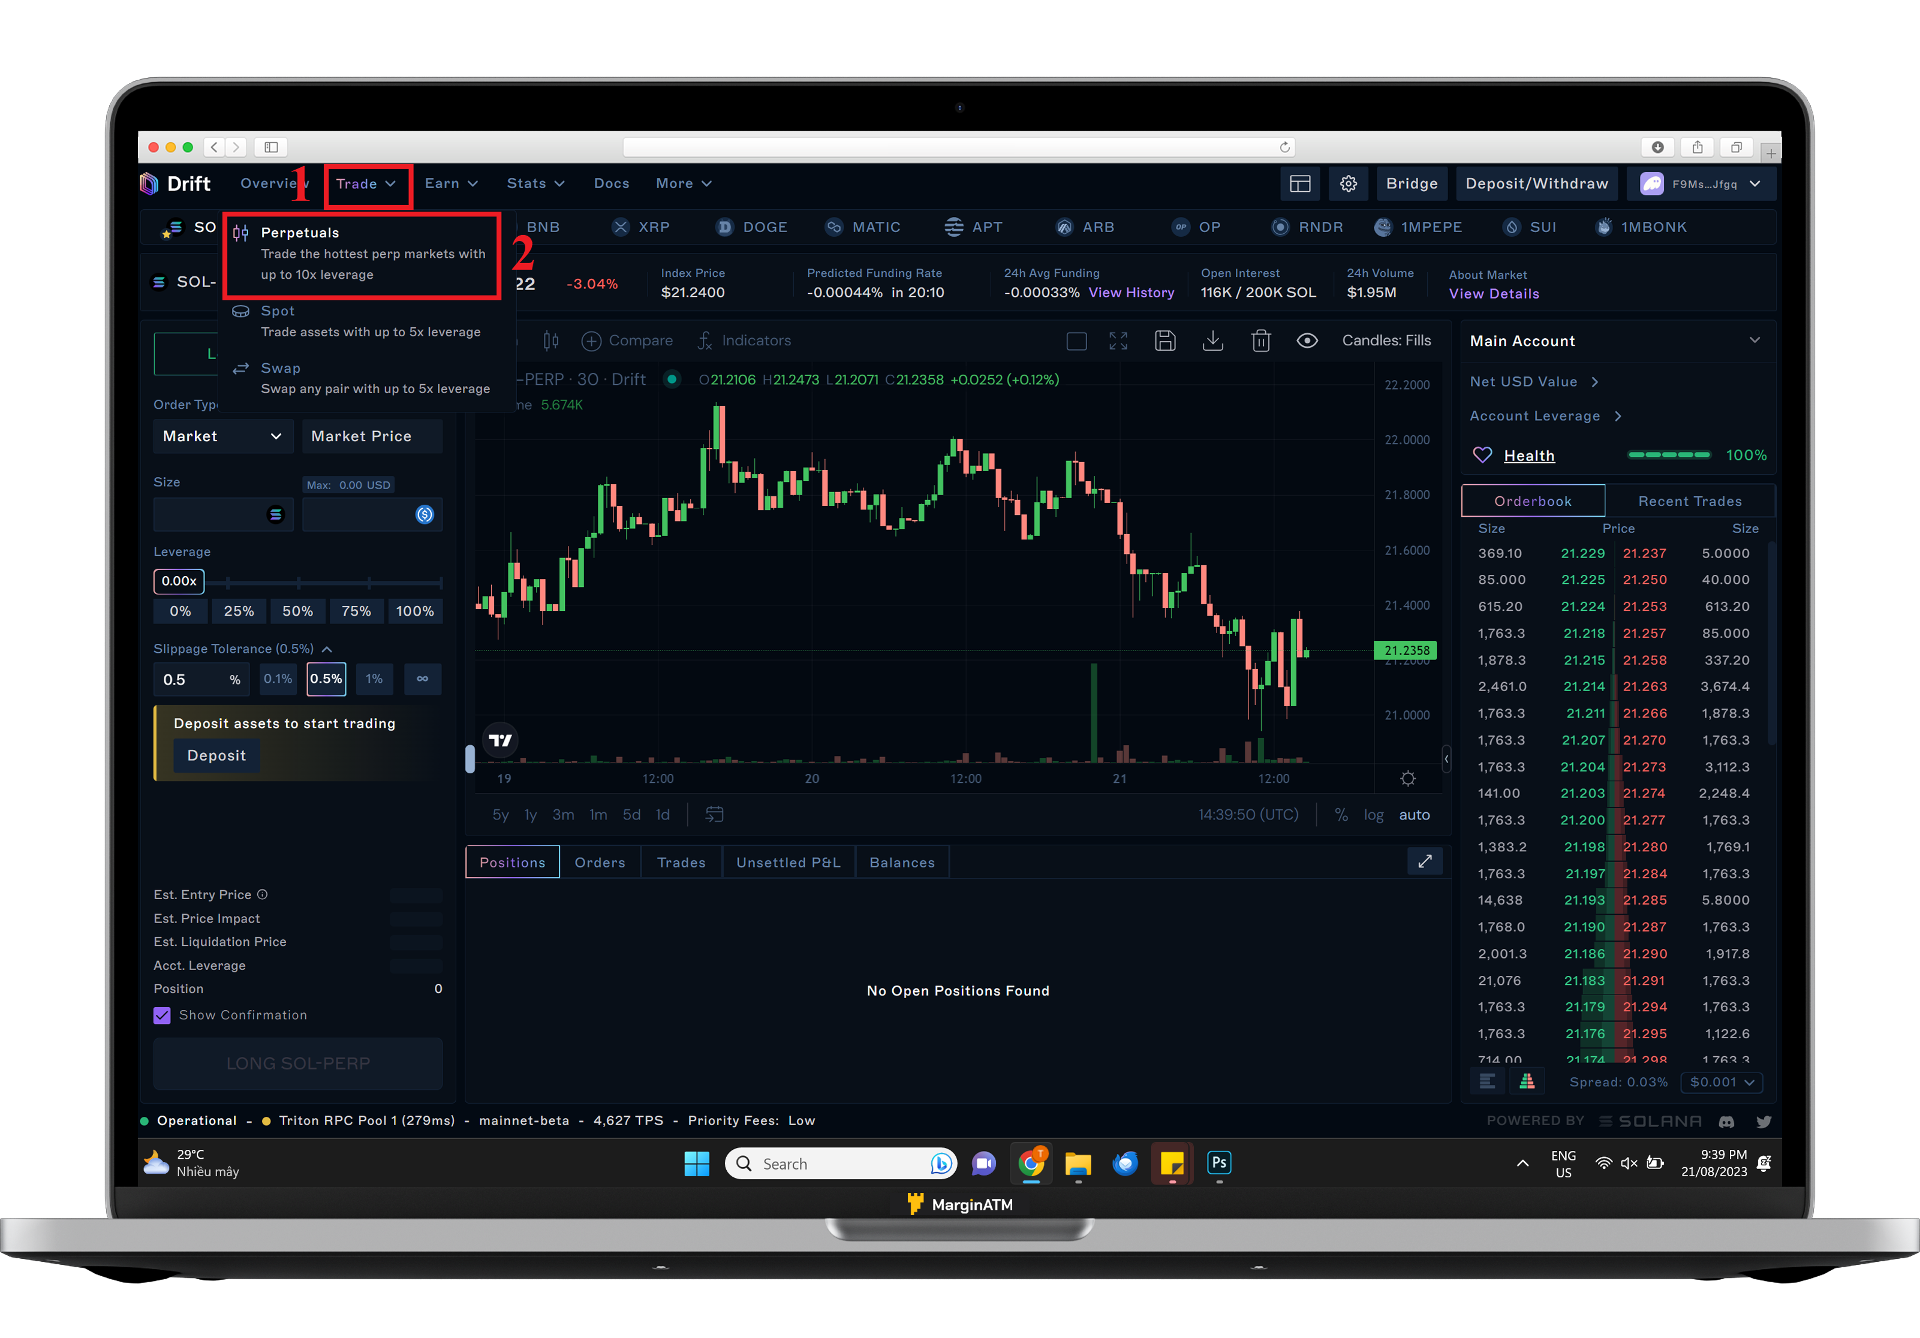
Task: Open chart Indicators
Action: coord(743,341)
